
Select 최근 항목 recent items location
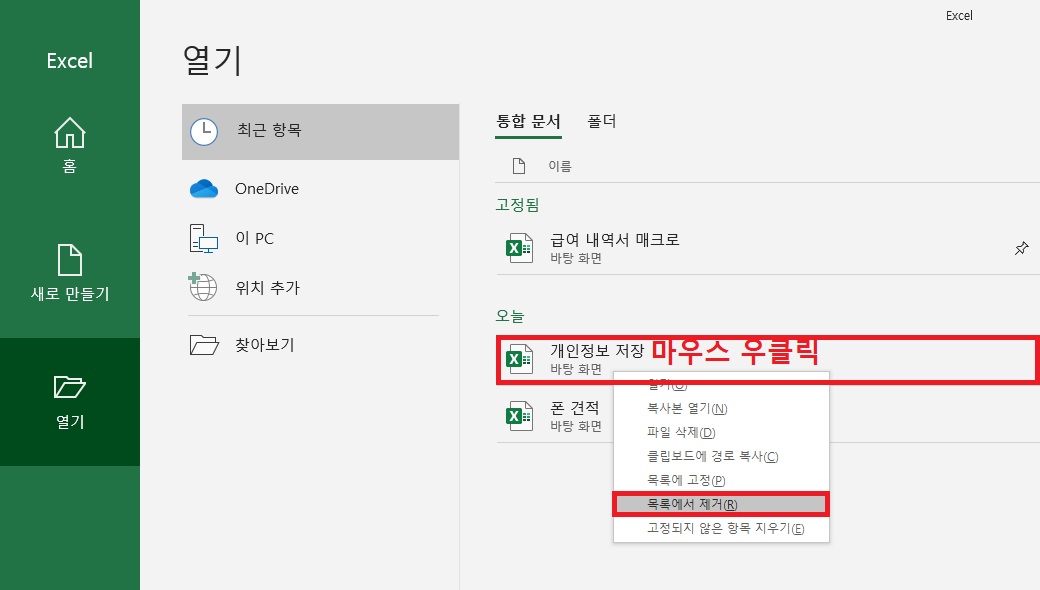(320, 131)
